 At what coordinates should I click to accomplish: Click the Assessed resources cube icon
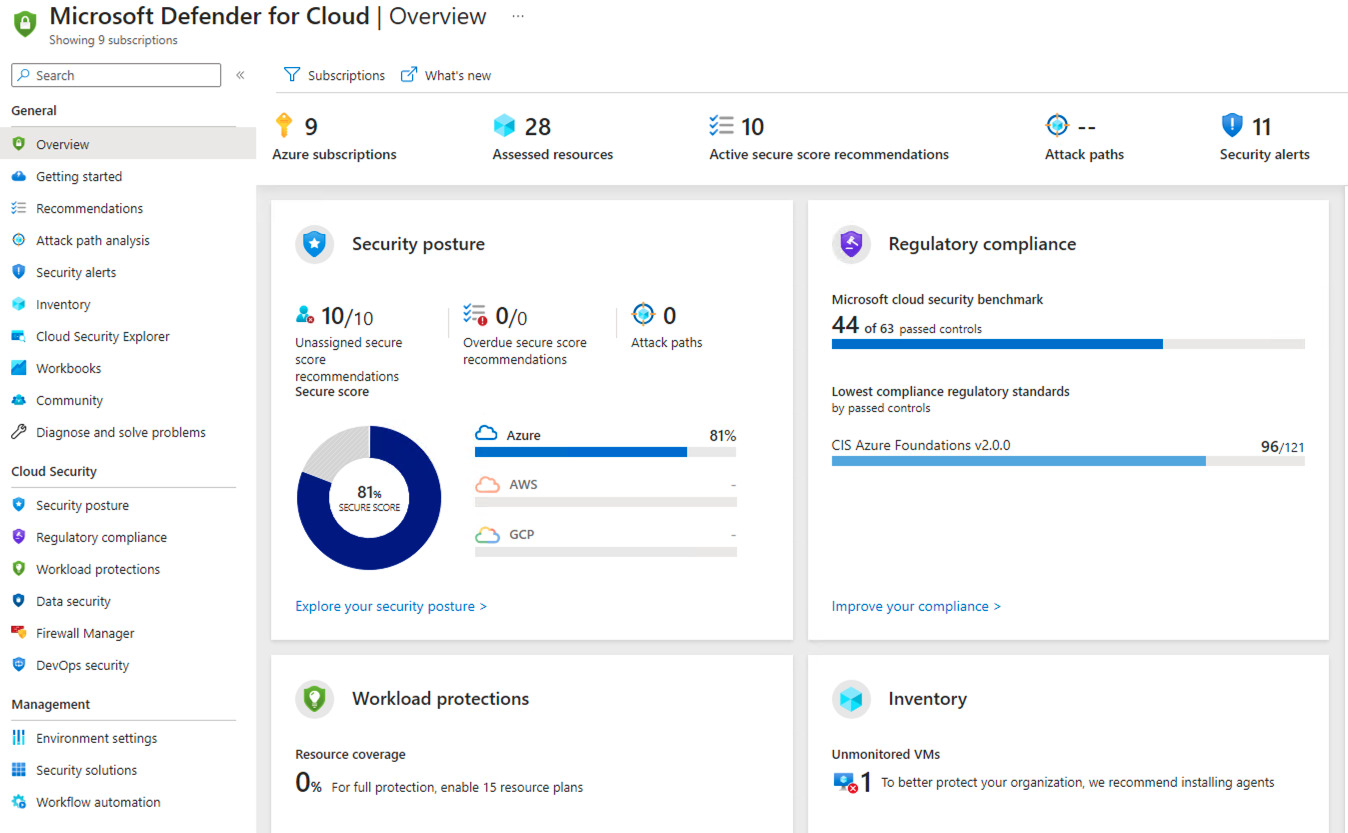504,126
